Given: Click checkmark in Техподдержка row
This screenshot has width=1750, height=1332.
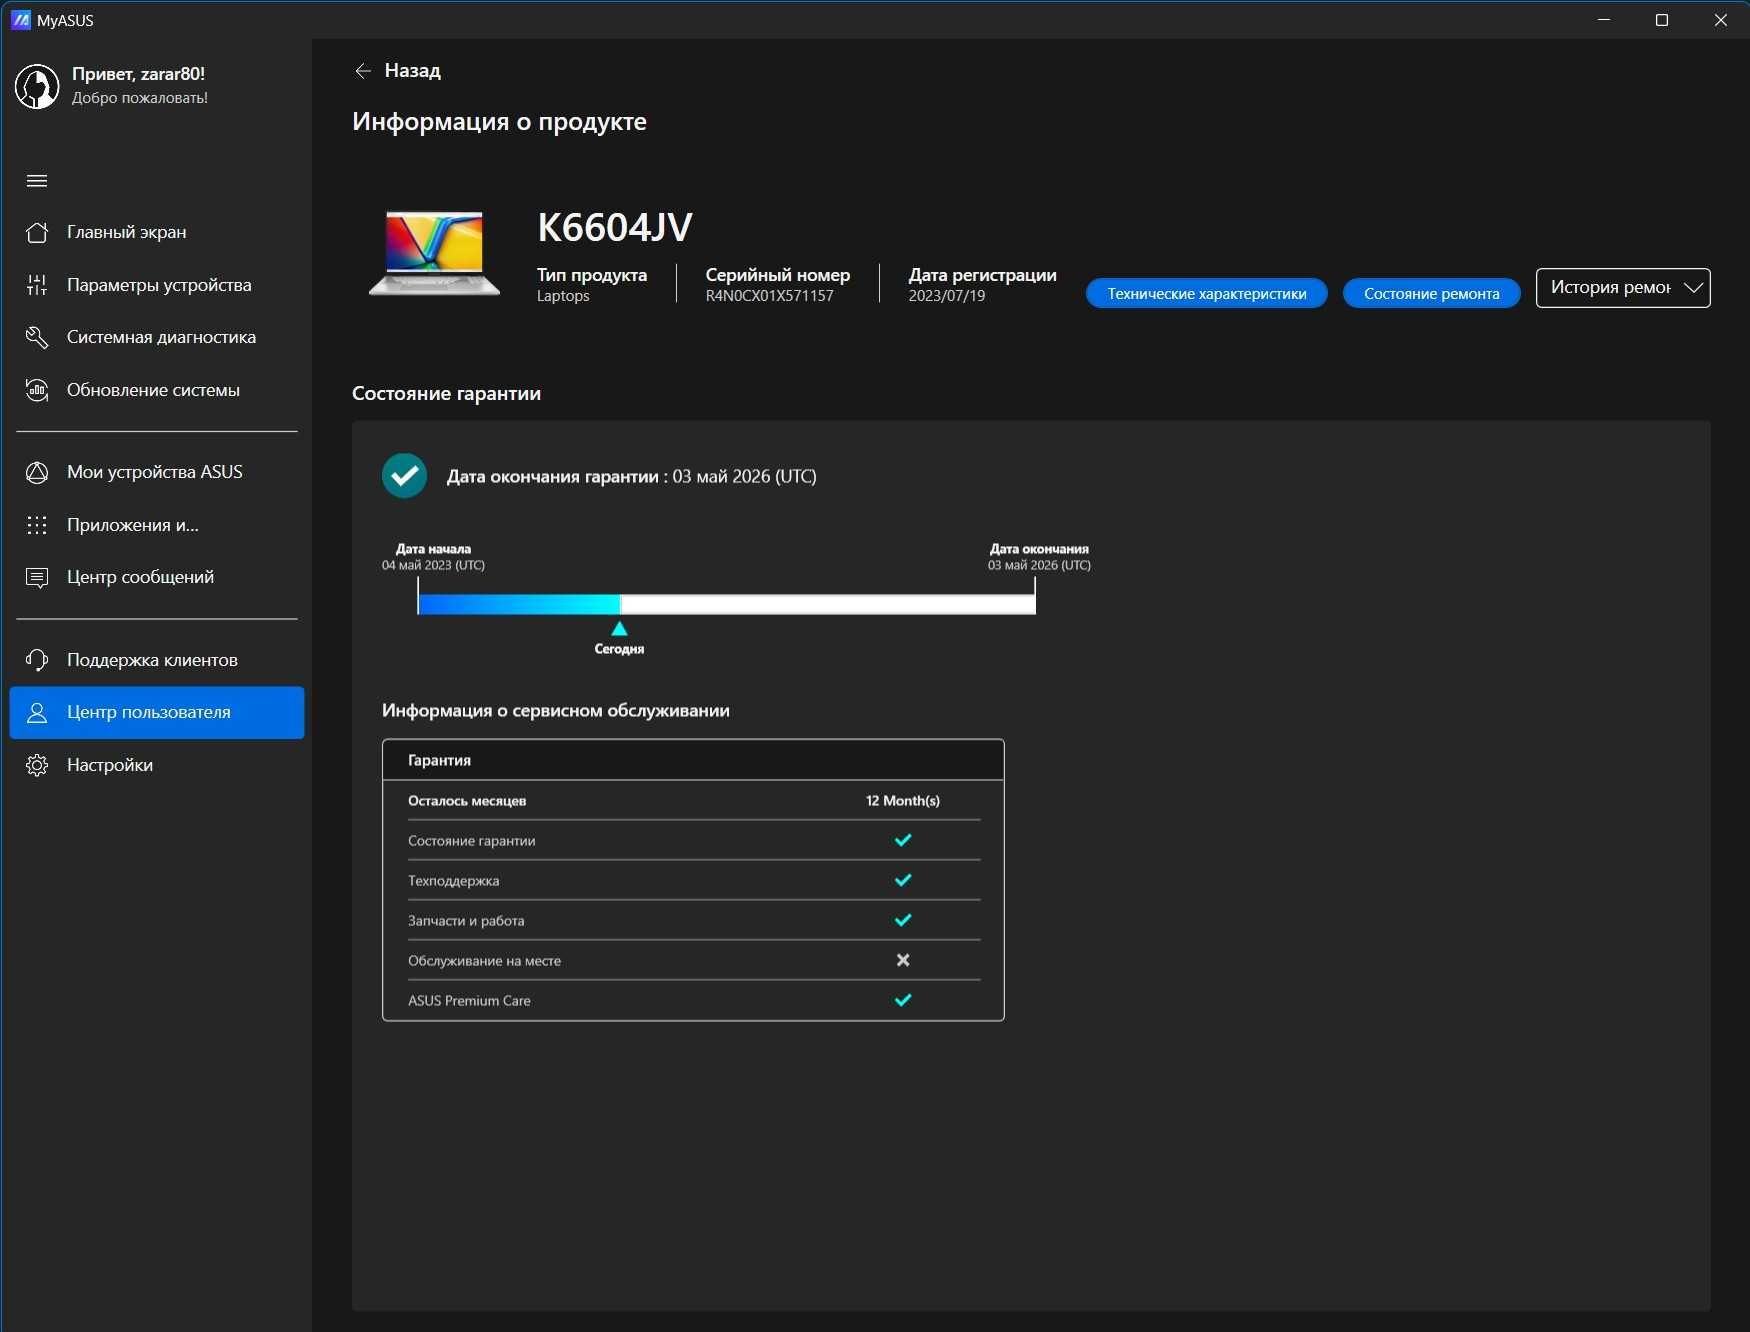Looking at the screenshot, I should point(903,880).
